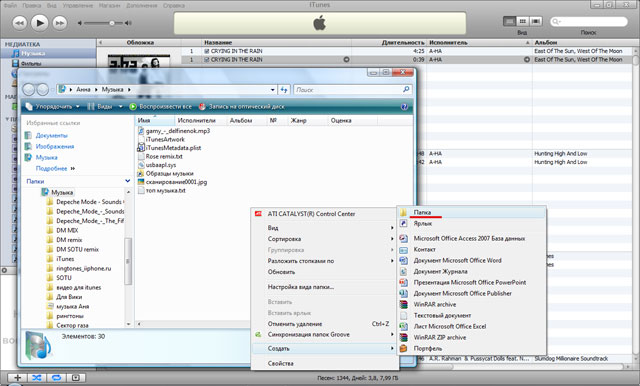Click the iTunes volume slider knob
The width and height of the screenshot is (640, 386).
111,23
